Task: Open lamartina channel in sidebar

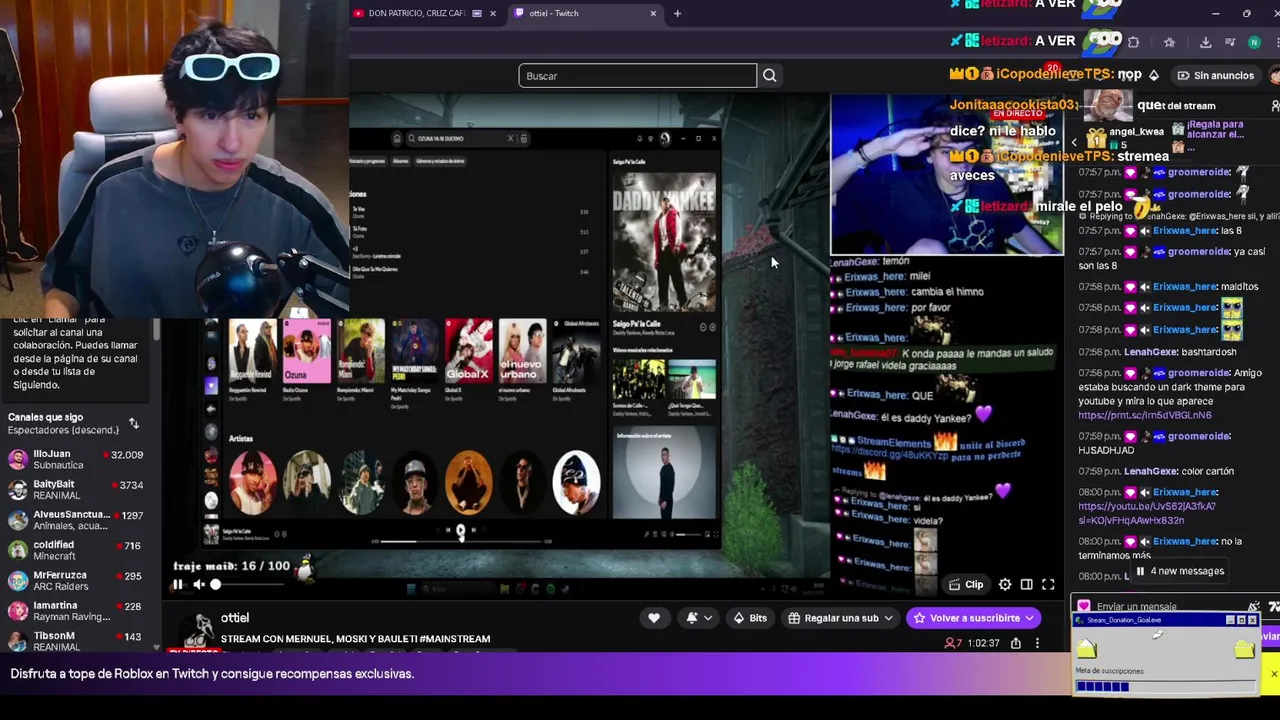Action: [76, 611]
